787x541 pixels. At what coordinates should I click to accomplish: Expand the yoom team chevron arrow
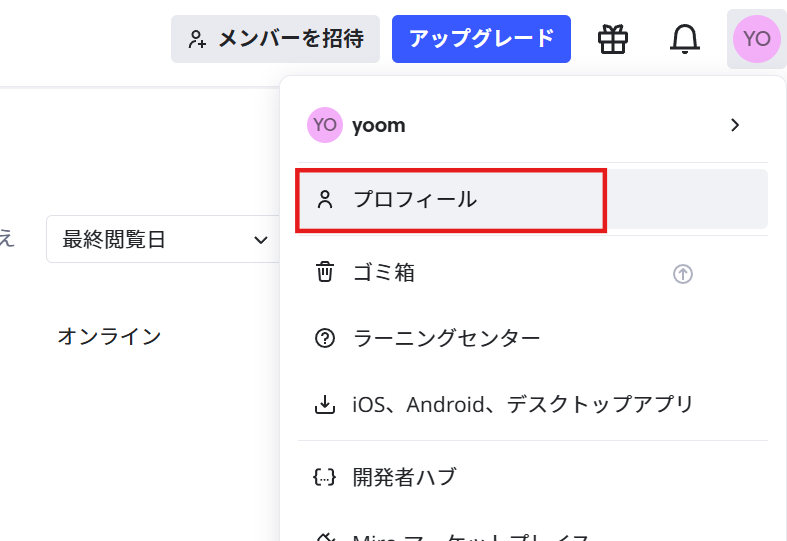pyautogui.click(x=735, y=125)
